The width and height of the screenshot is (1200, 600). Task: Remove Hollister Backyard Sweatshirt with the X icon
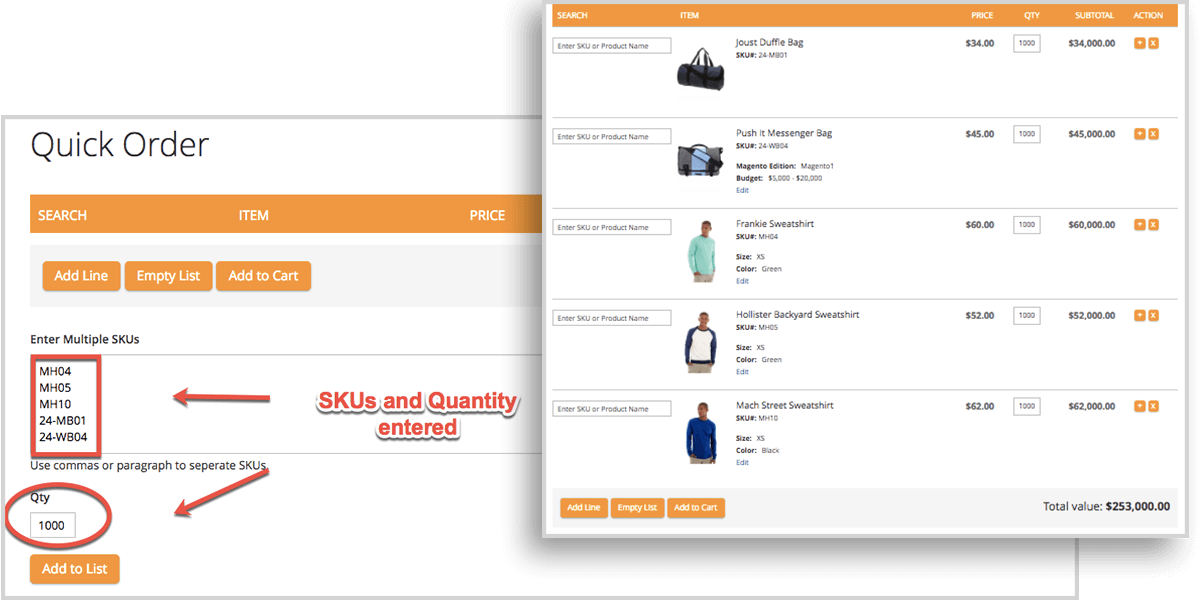[1153, 315]
